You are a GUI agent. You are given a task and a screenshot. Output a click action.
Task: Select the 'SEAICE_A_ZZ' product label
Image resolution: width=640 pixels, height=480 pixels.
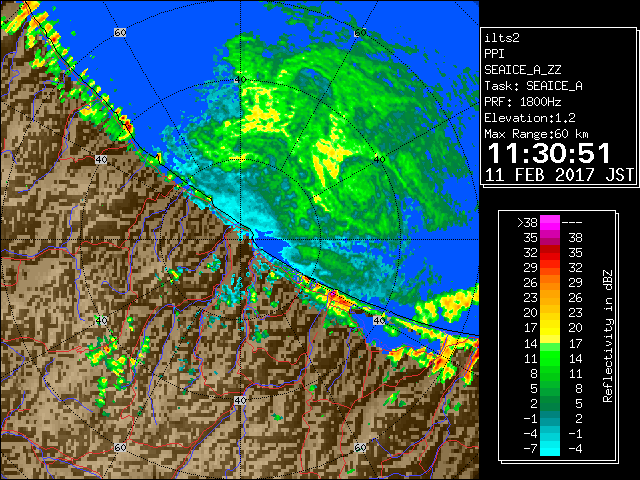click(522, 70)
